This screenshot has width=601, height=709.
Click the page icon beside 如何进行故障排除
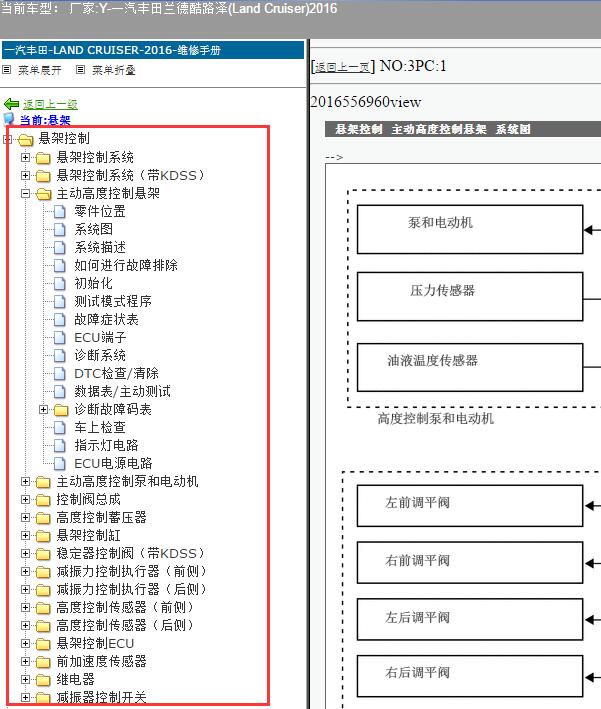pyautogui.click(x=60, y=265)
